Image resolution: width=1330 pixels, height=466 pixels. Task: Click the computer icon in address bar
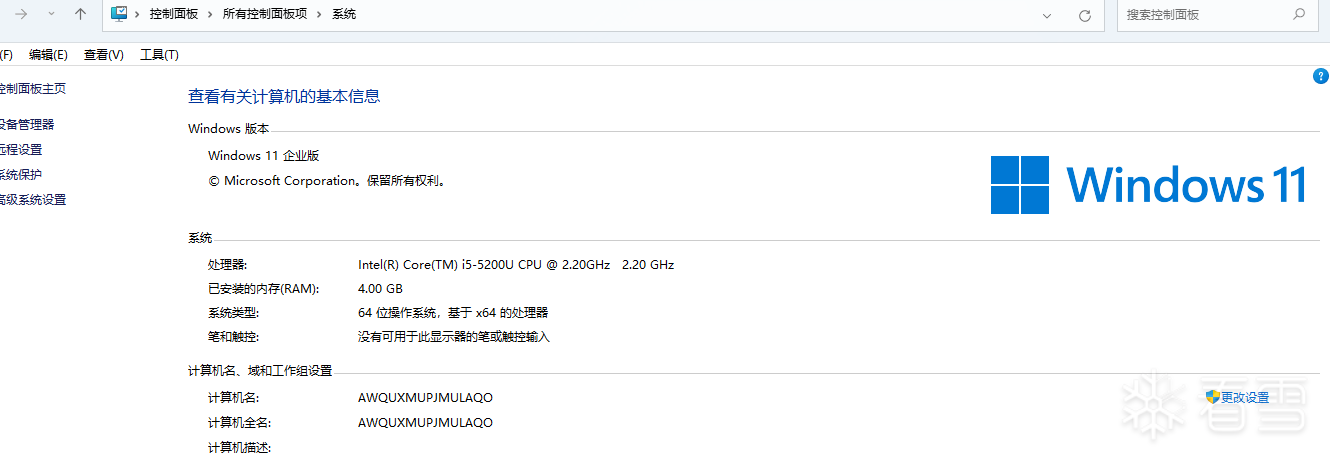(x=119, y=14)
